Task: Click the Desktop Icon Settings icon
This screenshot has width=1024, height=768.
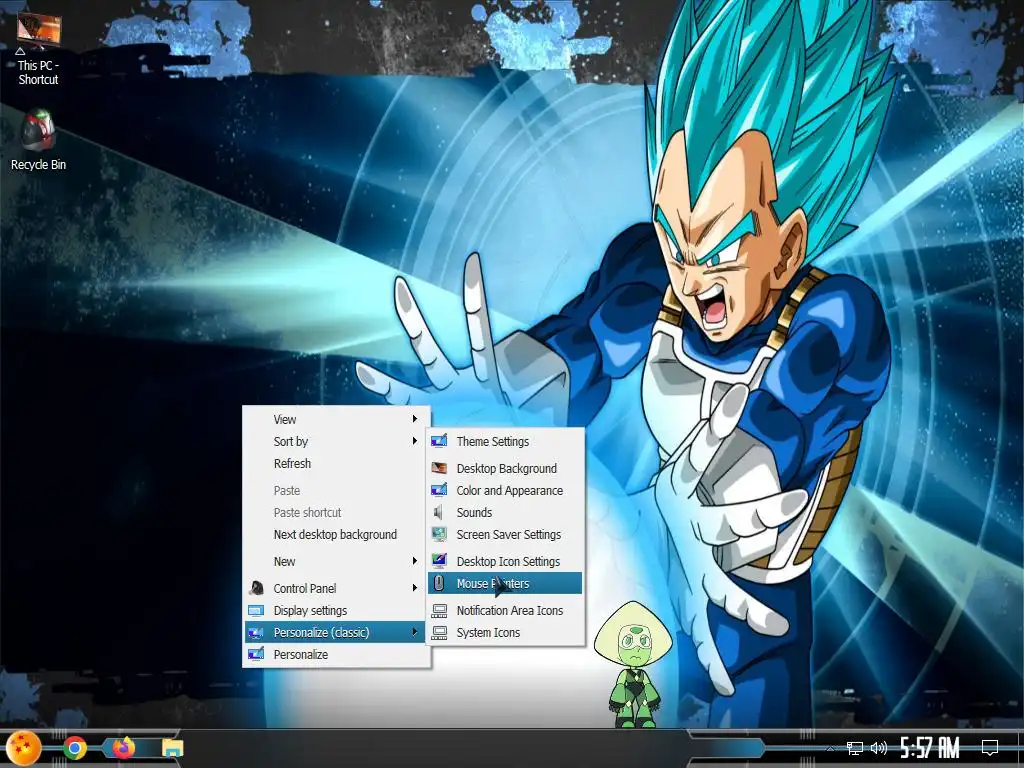Action: click(x=440, y=562)
